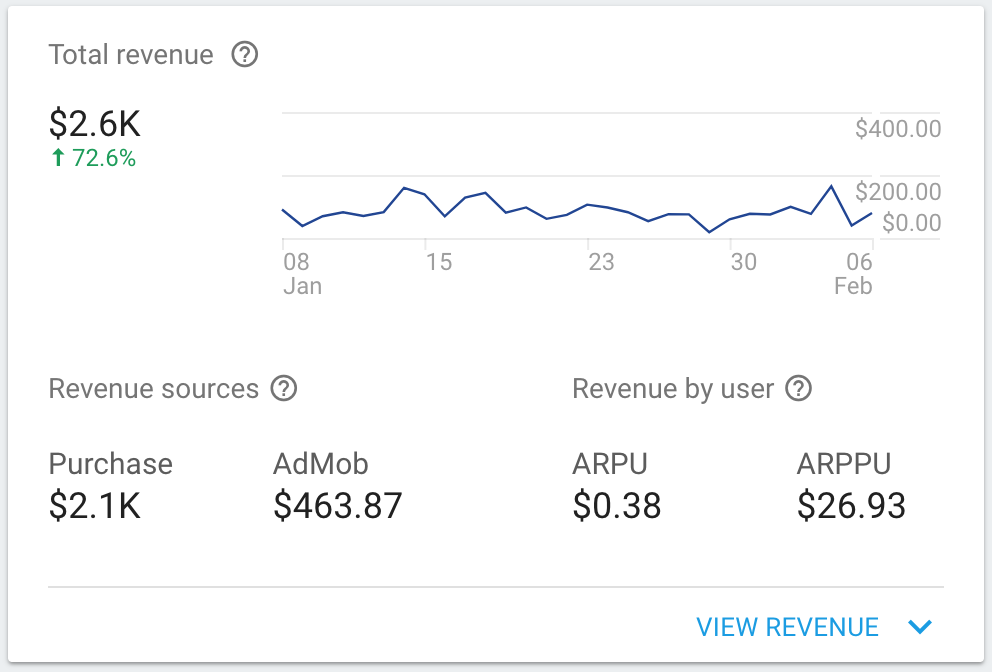Click the 08 Jan date label on chart

[x=301, y=274]
